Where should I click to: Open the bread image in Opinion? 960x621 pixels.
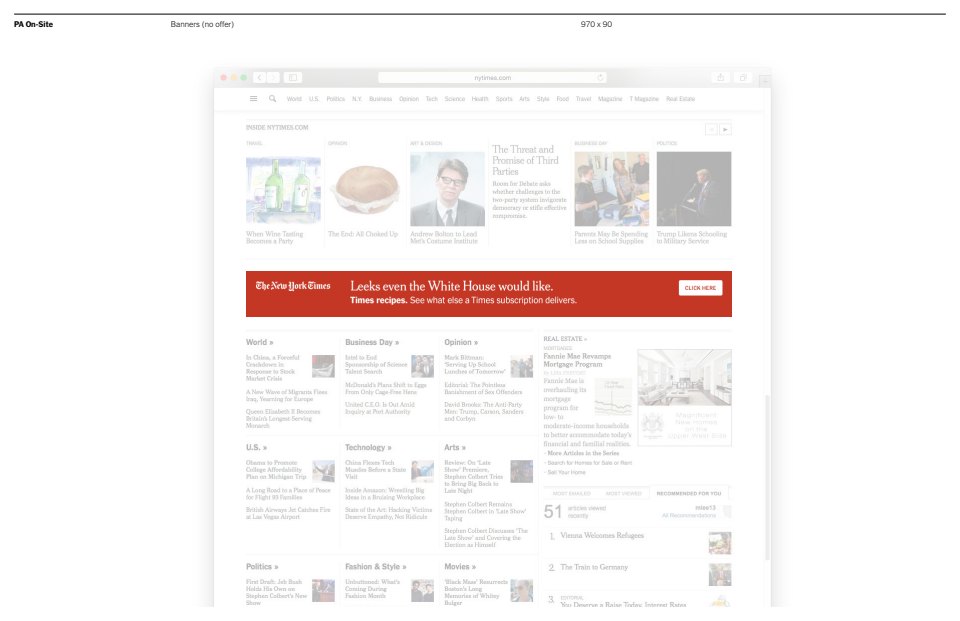(x=365, y=189)
